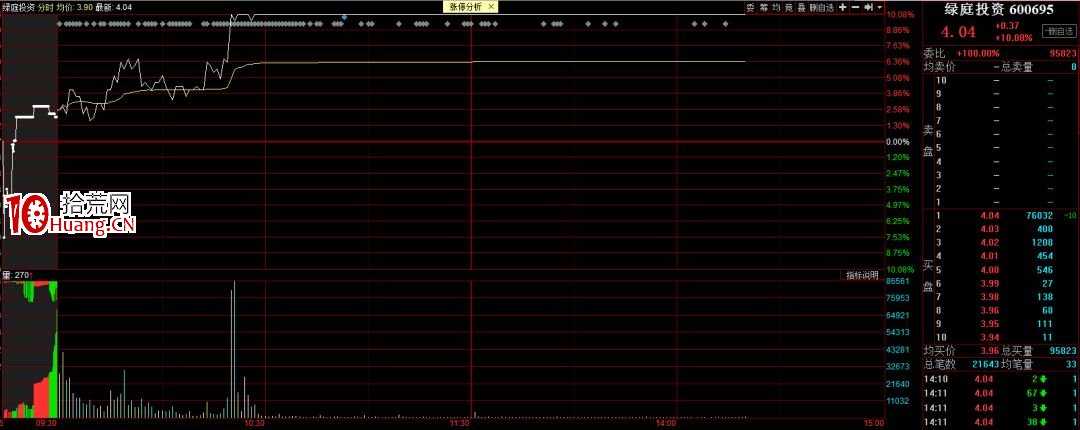This screenshot has height=430, width=1080.
Task: Click the tallest volume bar before 10:30
Action: pyautogui.click(x=233, y=349)
